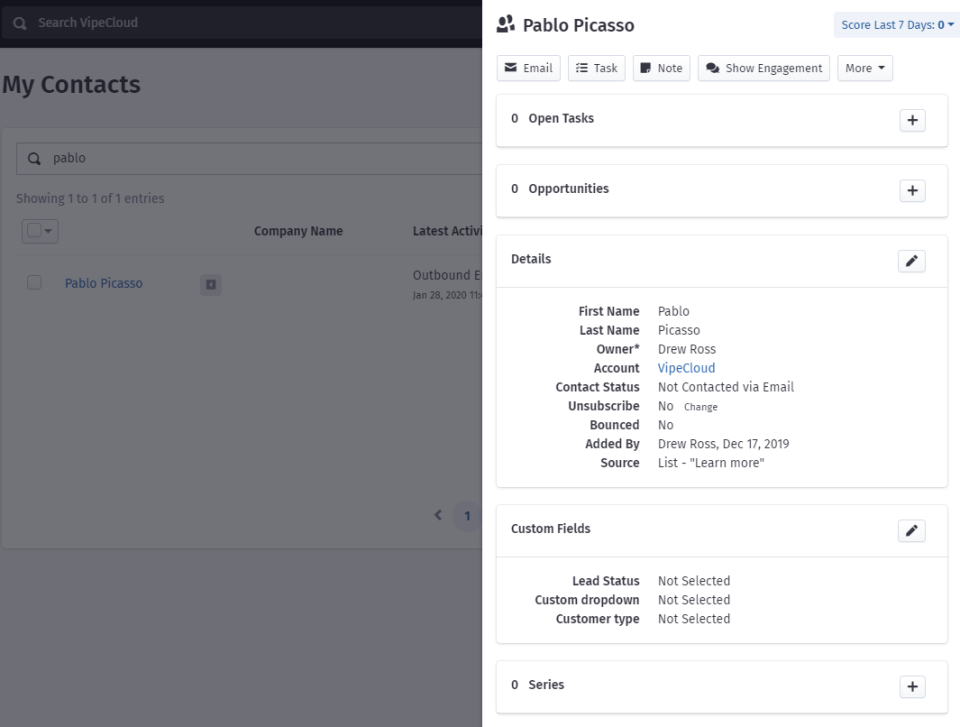960x727 pixels.
Task: Add an Opportunity with the plus button
Action: [x=911, y=190]
